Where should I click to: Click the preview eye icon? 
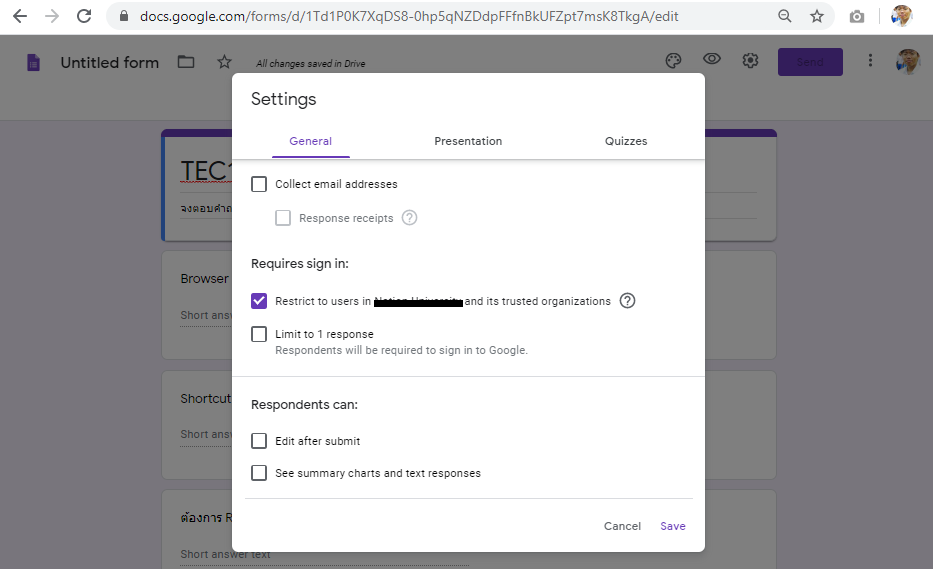point(712,61)
